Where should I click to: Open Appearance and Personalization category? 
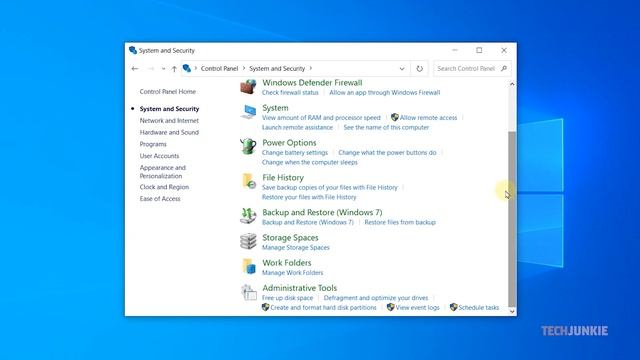coord(162,172)
